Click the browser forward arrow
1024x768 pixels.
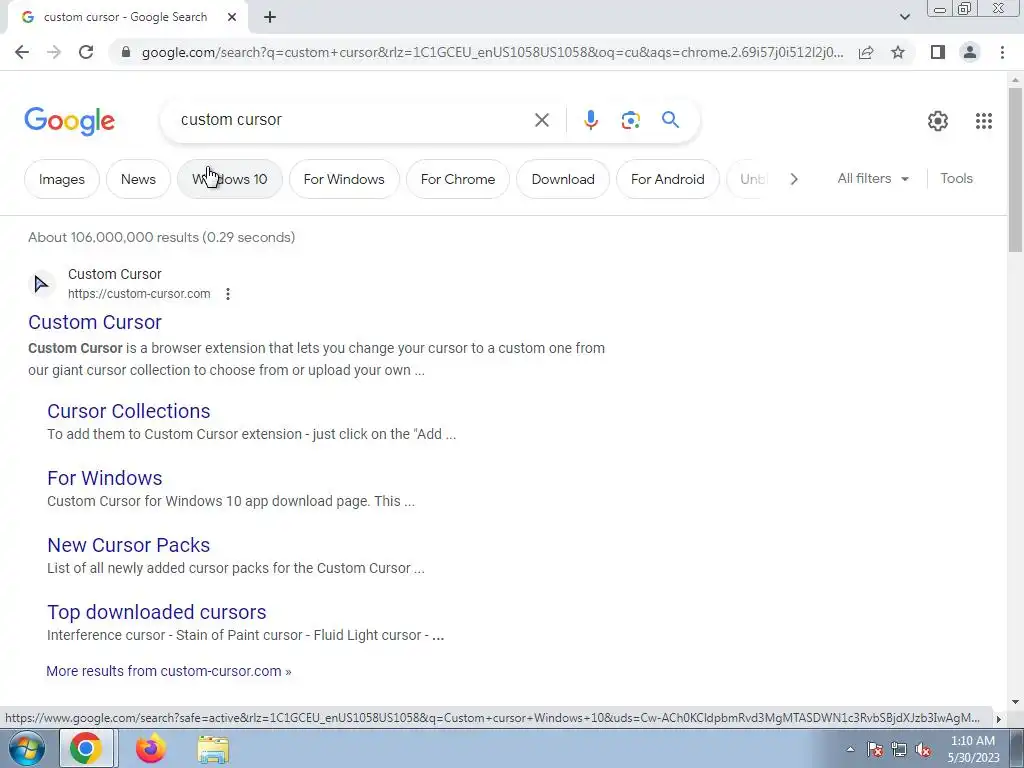tap(54, 52)
